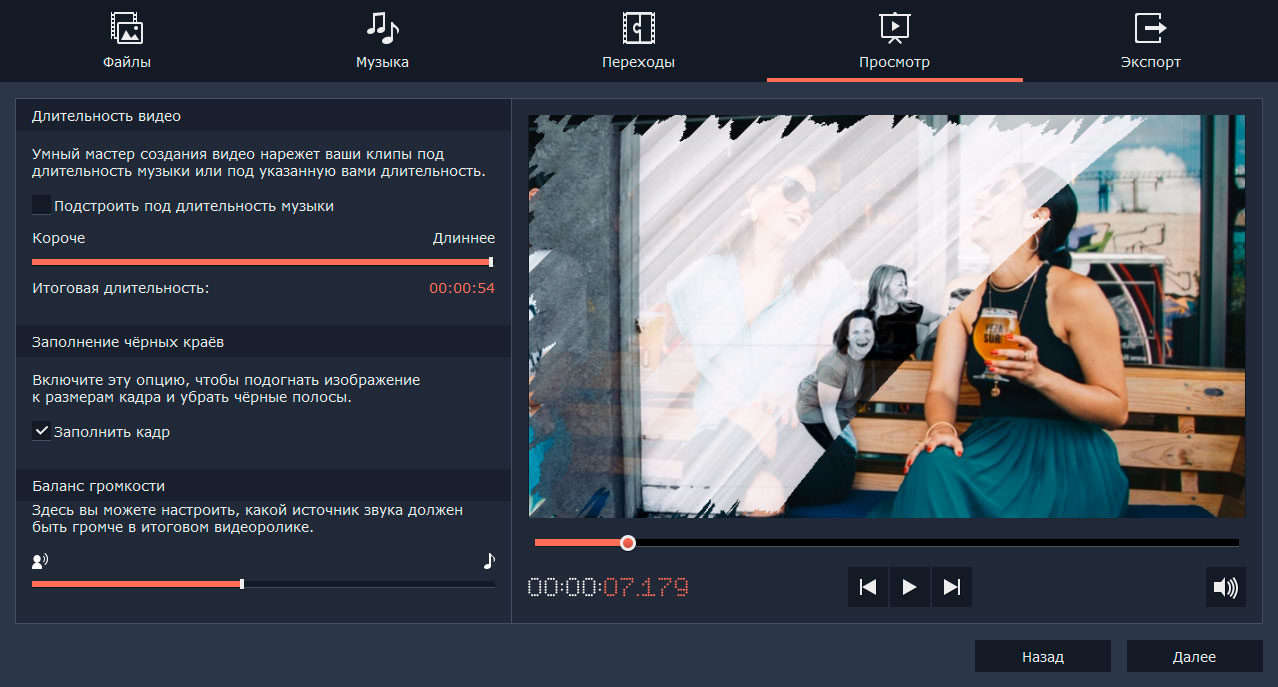Play the video preview
This screenshot has height=687, width=1278.
tap(910, 587)
